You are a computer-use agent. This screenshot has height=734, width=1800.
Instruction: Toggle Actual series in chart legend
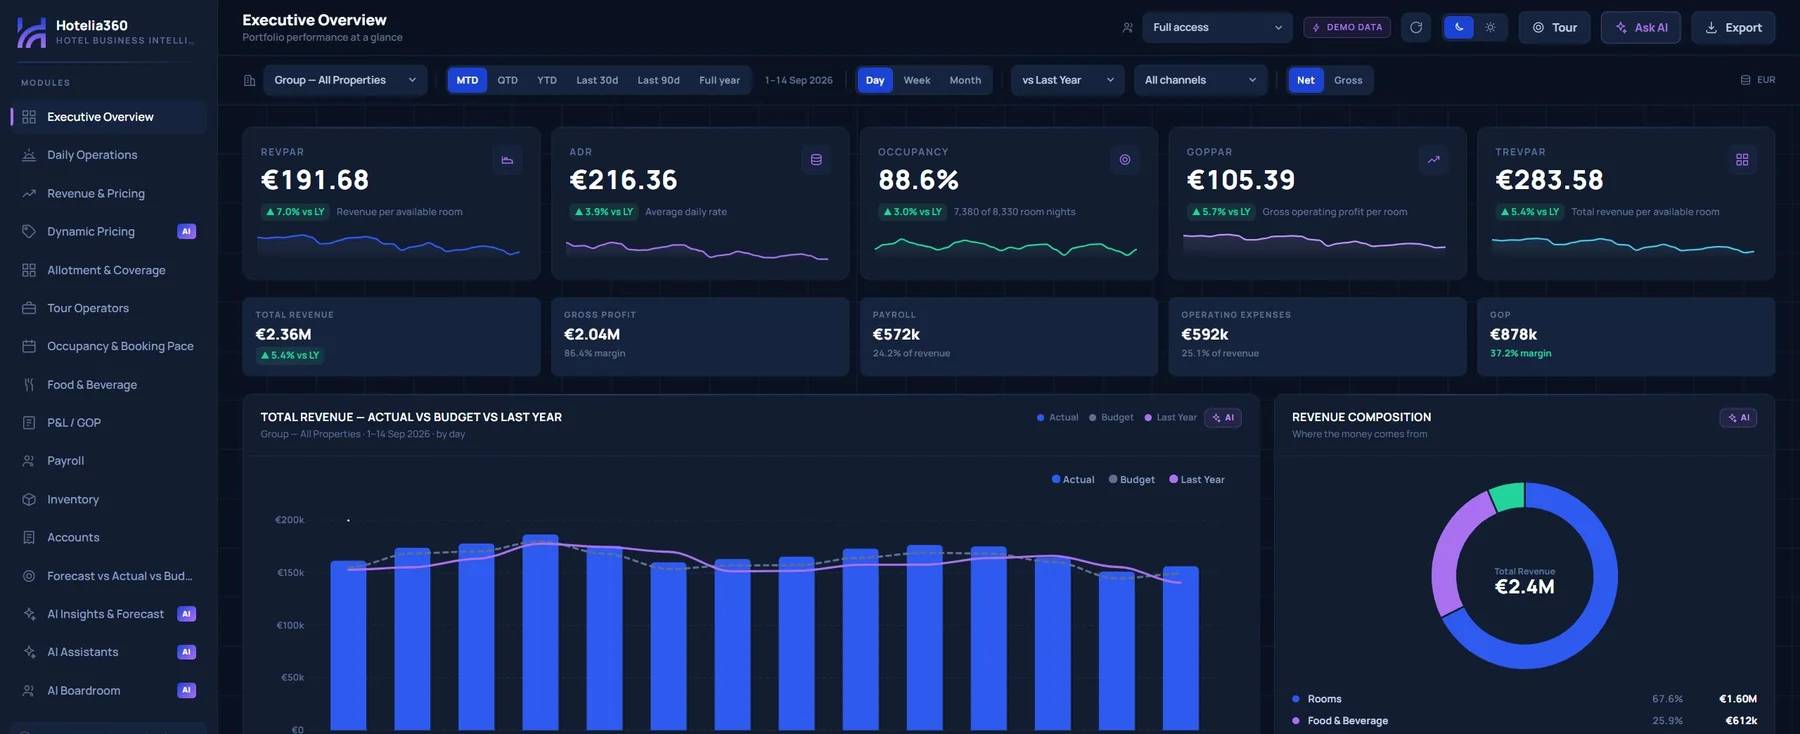coord(1073,480)
